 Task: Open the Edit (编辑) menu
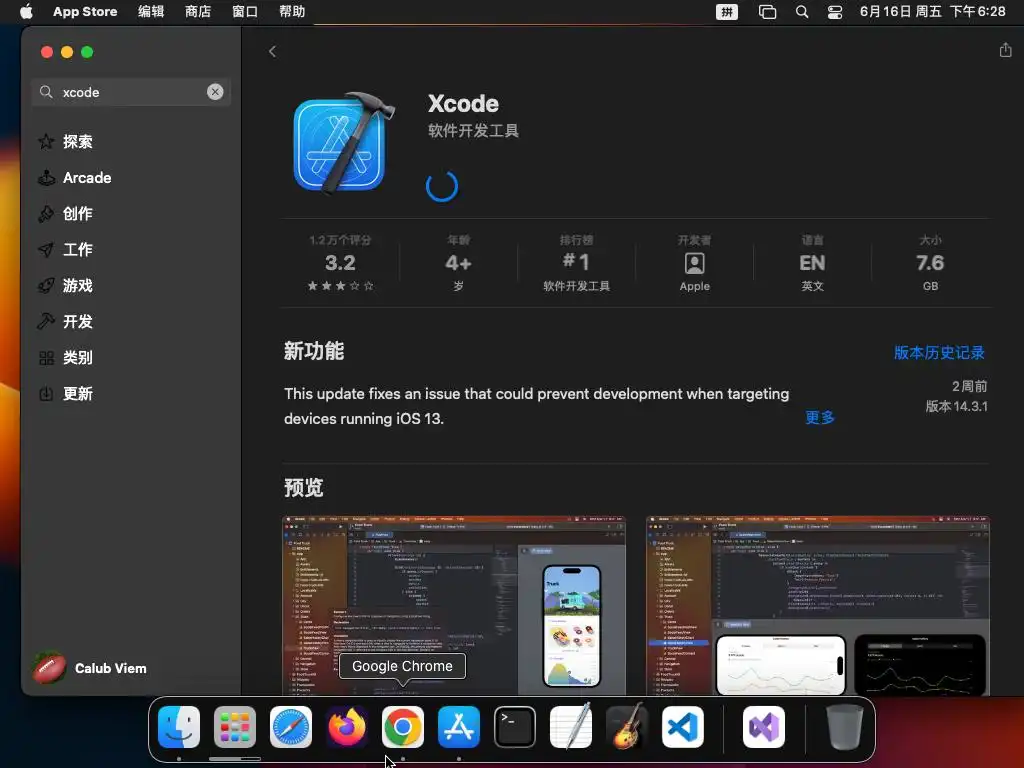(151, 12)
